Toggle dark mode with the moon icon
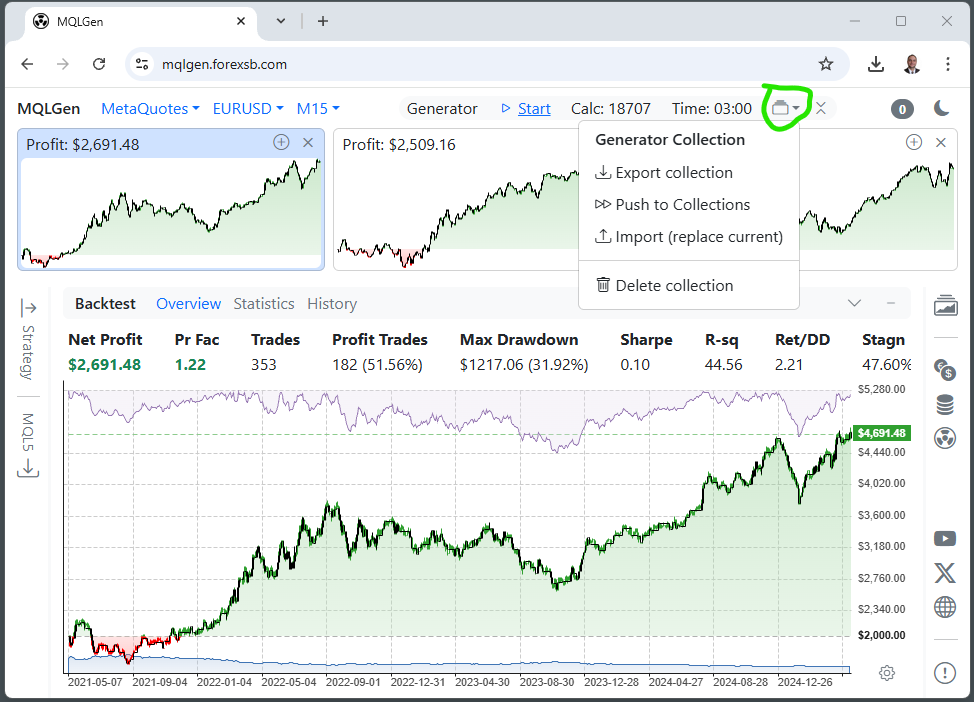974x702 pixels. [x=942, y=108]
